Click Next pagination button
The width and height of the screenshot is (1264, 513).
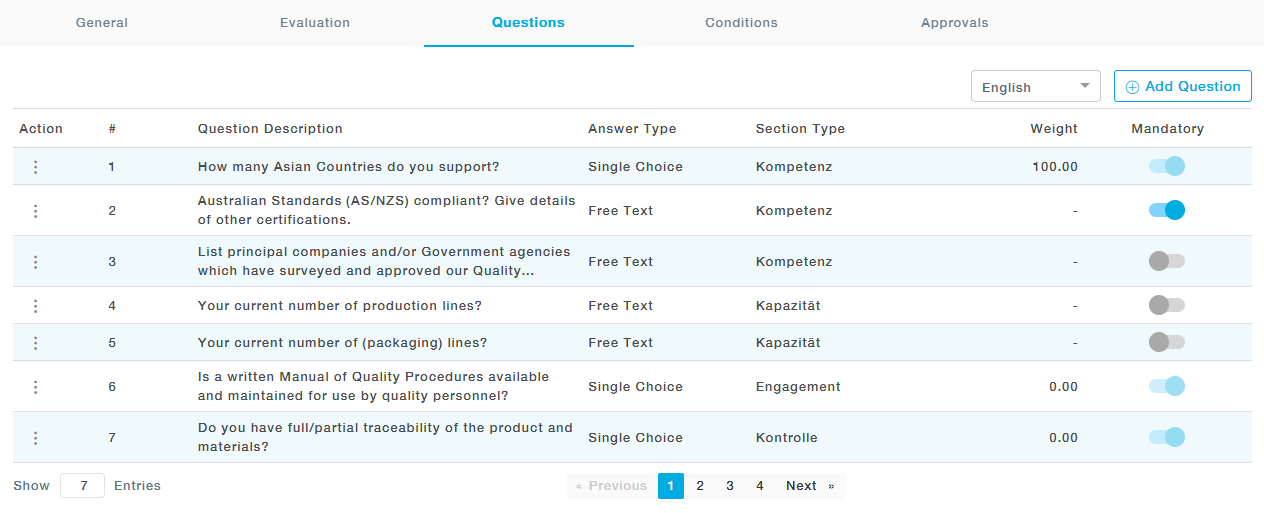(x=809, y=486)
